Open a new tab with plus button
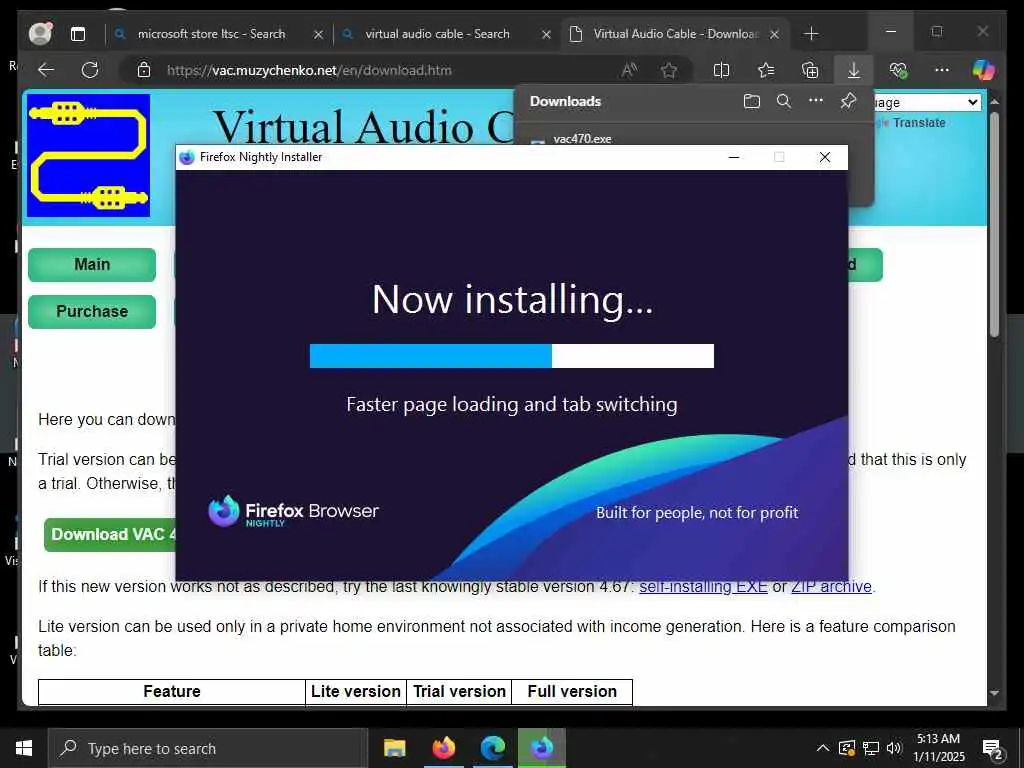This screenshot has width=1024, height=768. pos(811,33)
